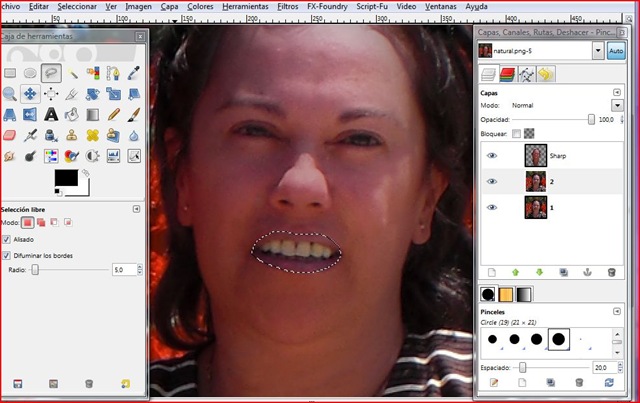Click the Opacidad value stepper arrows
Image resolution: width=640 pixels, height=403 pixels.
click(x=622, y=120)
